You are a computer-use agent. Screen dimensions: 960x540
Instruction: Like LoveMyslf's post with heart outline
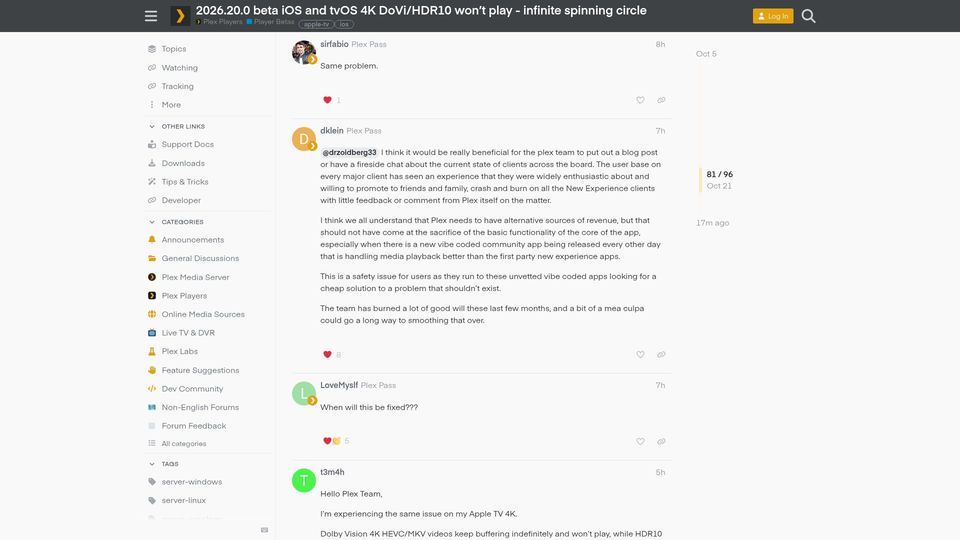(640, 441)
